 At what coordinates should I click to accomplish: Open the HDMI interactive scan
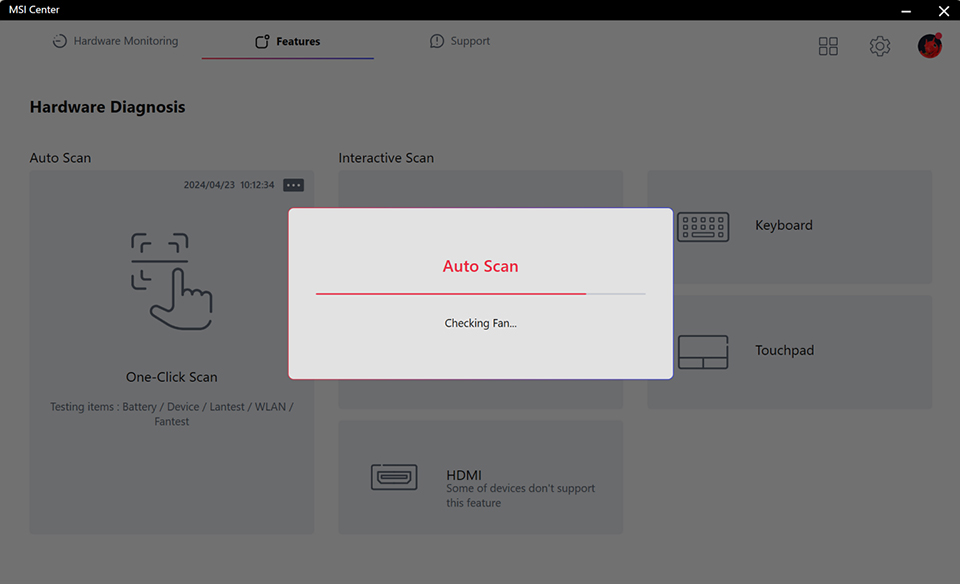481,477
